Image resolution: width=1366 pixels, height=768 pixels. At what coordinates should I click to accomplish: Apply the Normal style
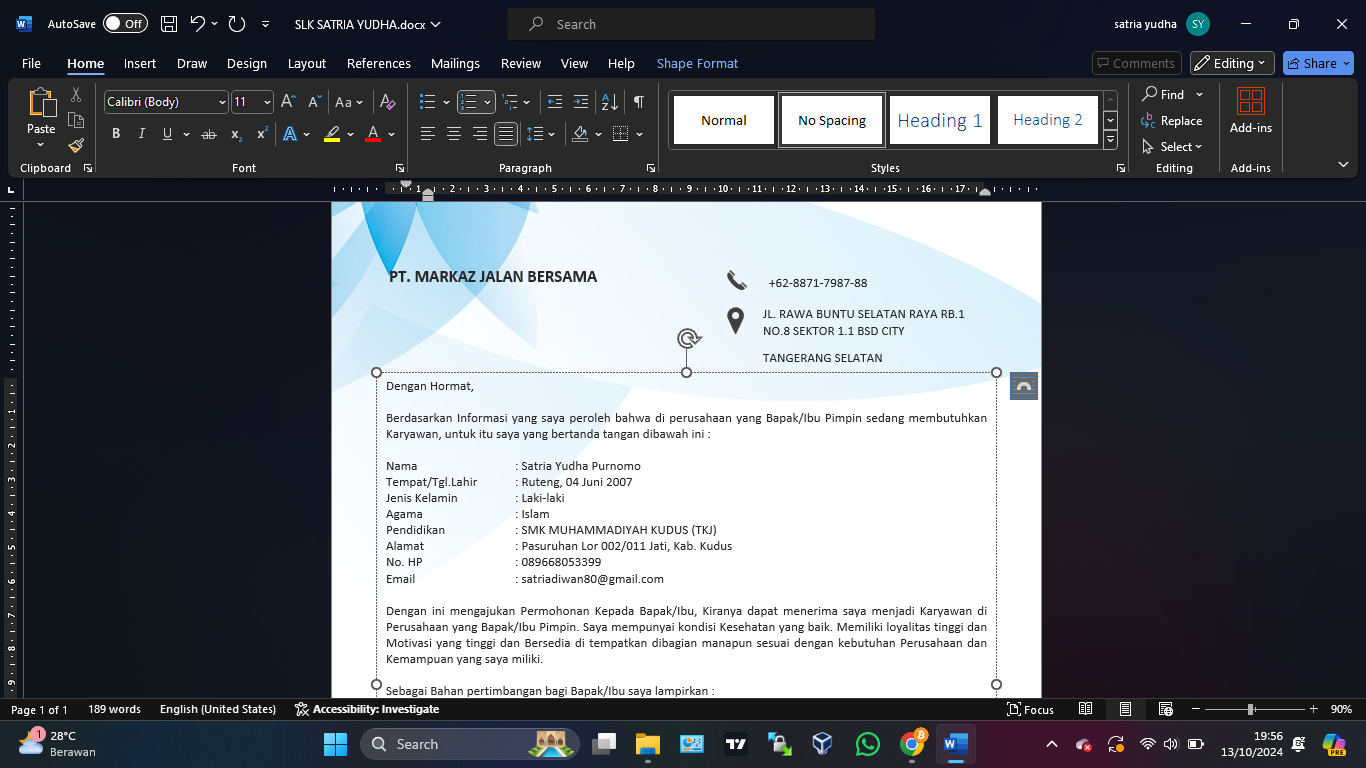(724, 120)
